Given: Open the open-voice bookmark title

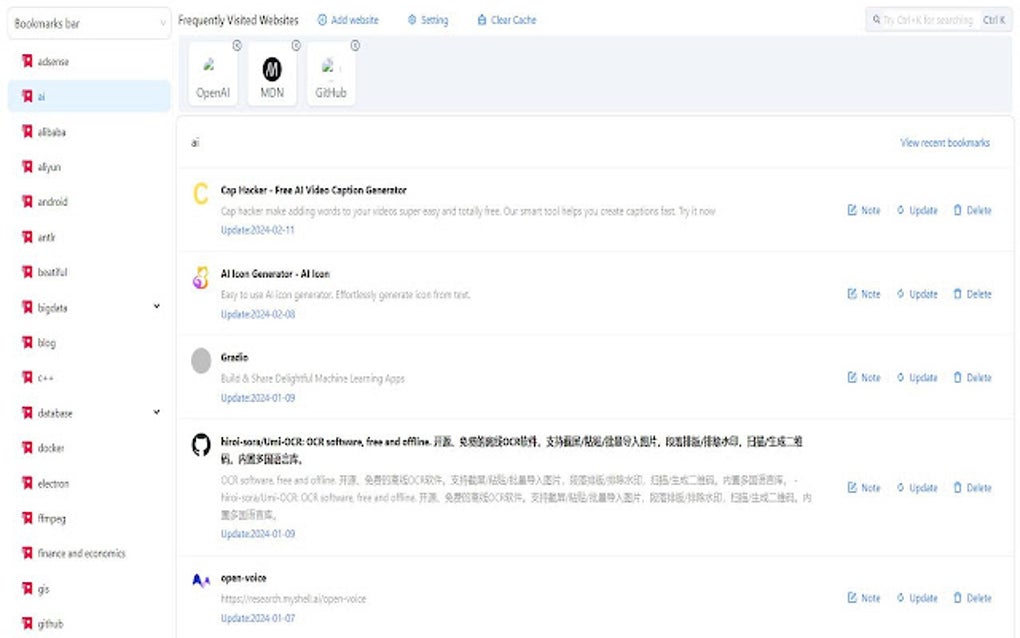Looking at the screenshot, I should [243, 578].
